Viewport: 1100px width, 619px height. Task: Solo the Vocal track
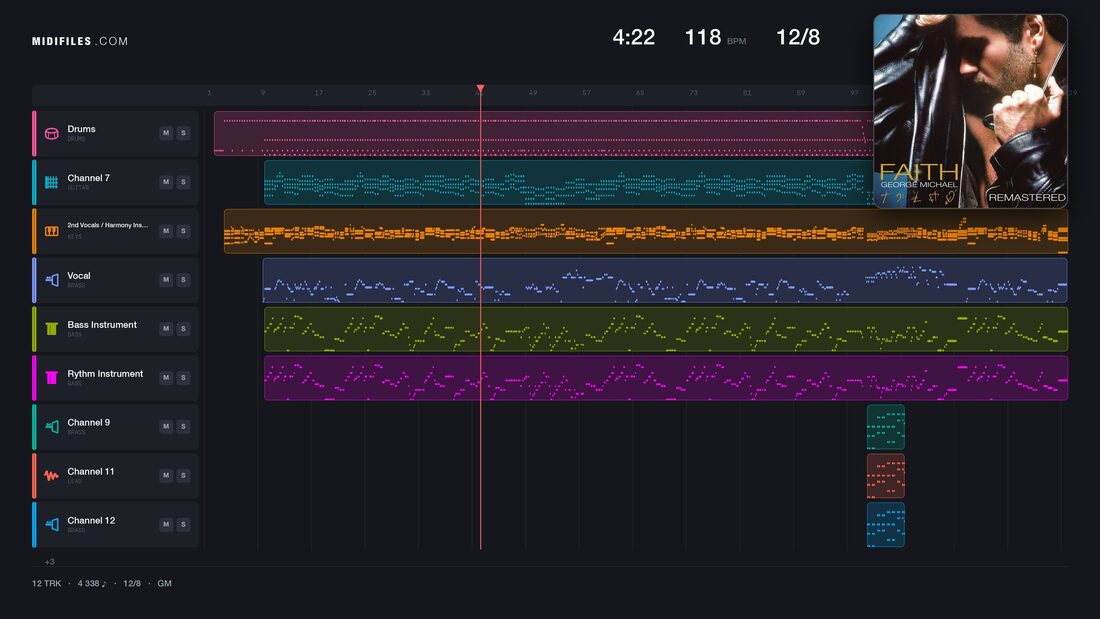183,279
